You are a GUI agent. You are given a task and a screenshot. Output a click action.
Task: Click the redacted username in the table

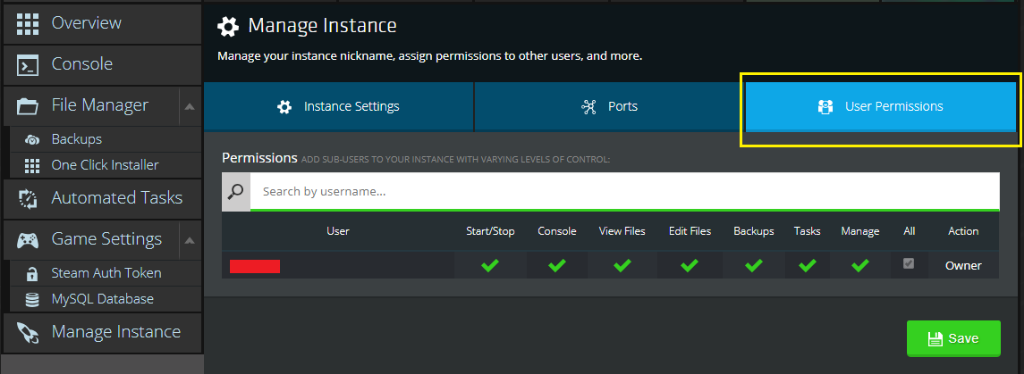click(255, 266)
